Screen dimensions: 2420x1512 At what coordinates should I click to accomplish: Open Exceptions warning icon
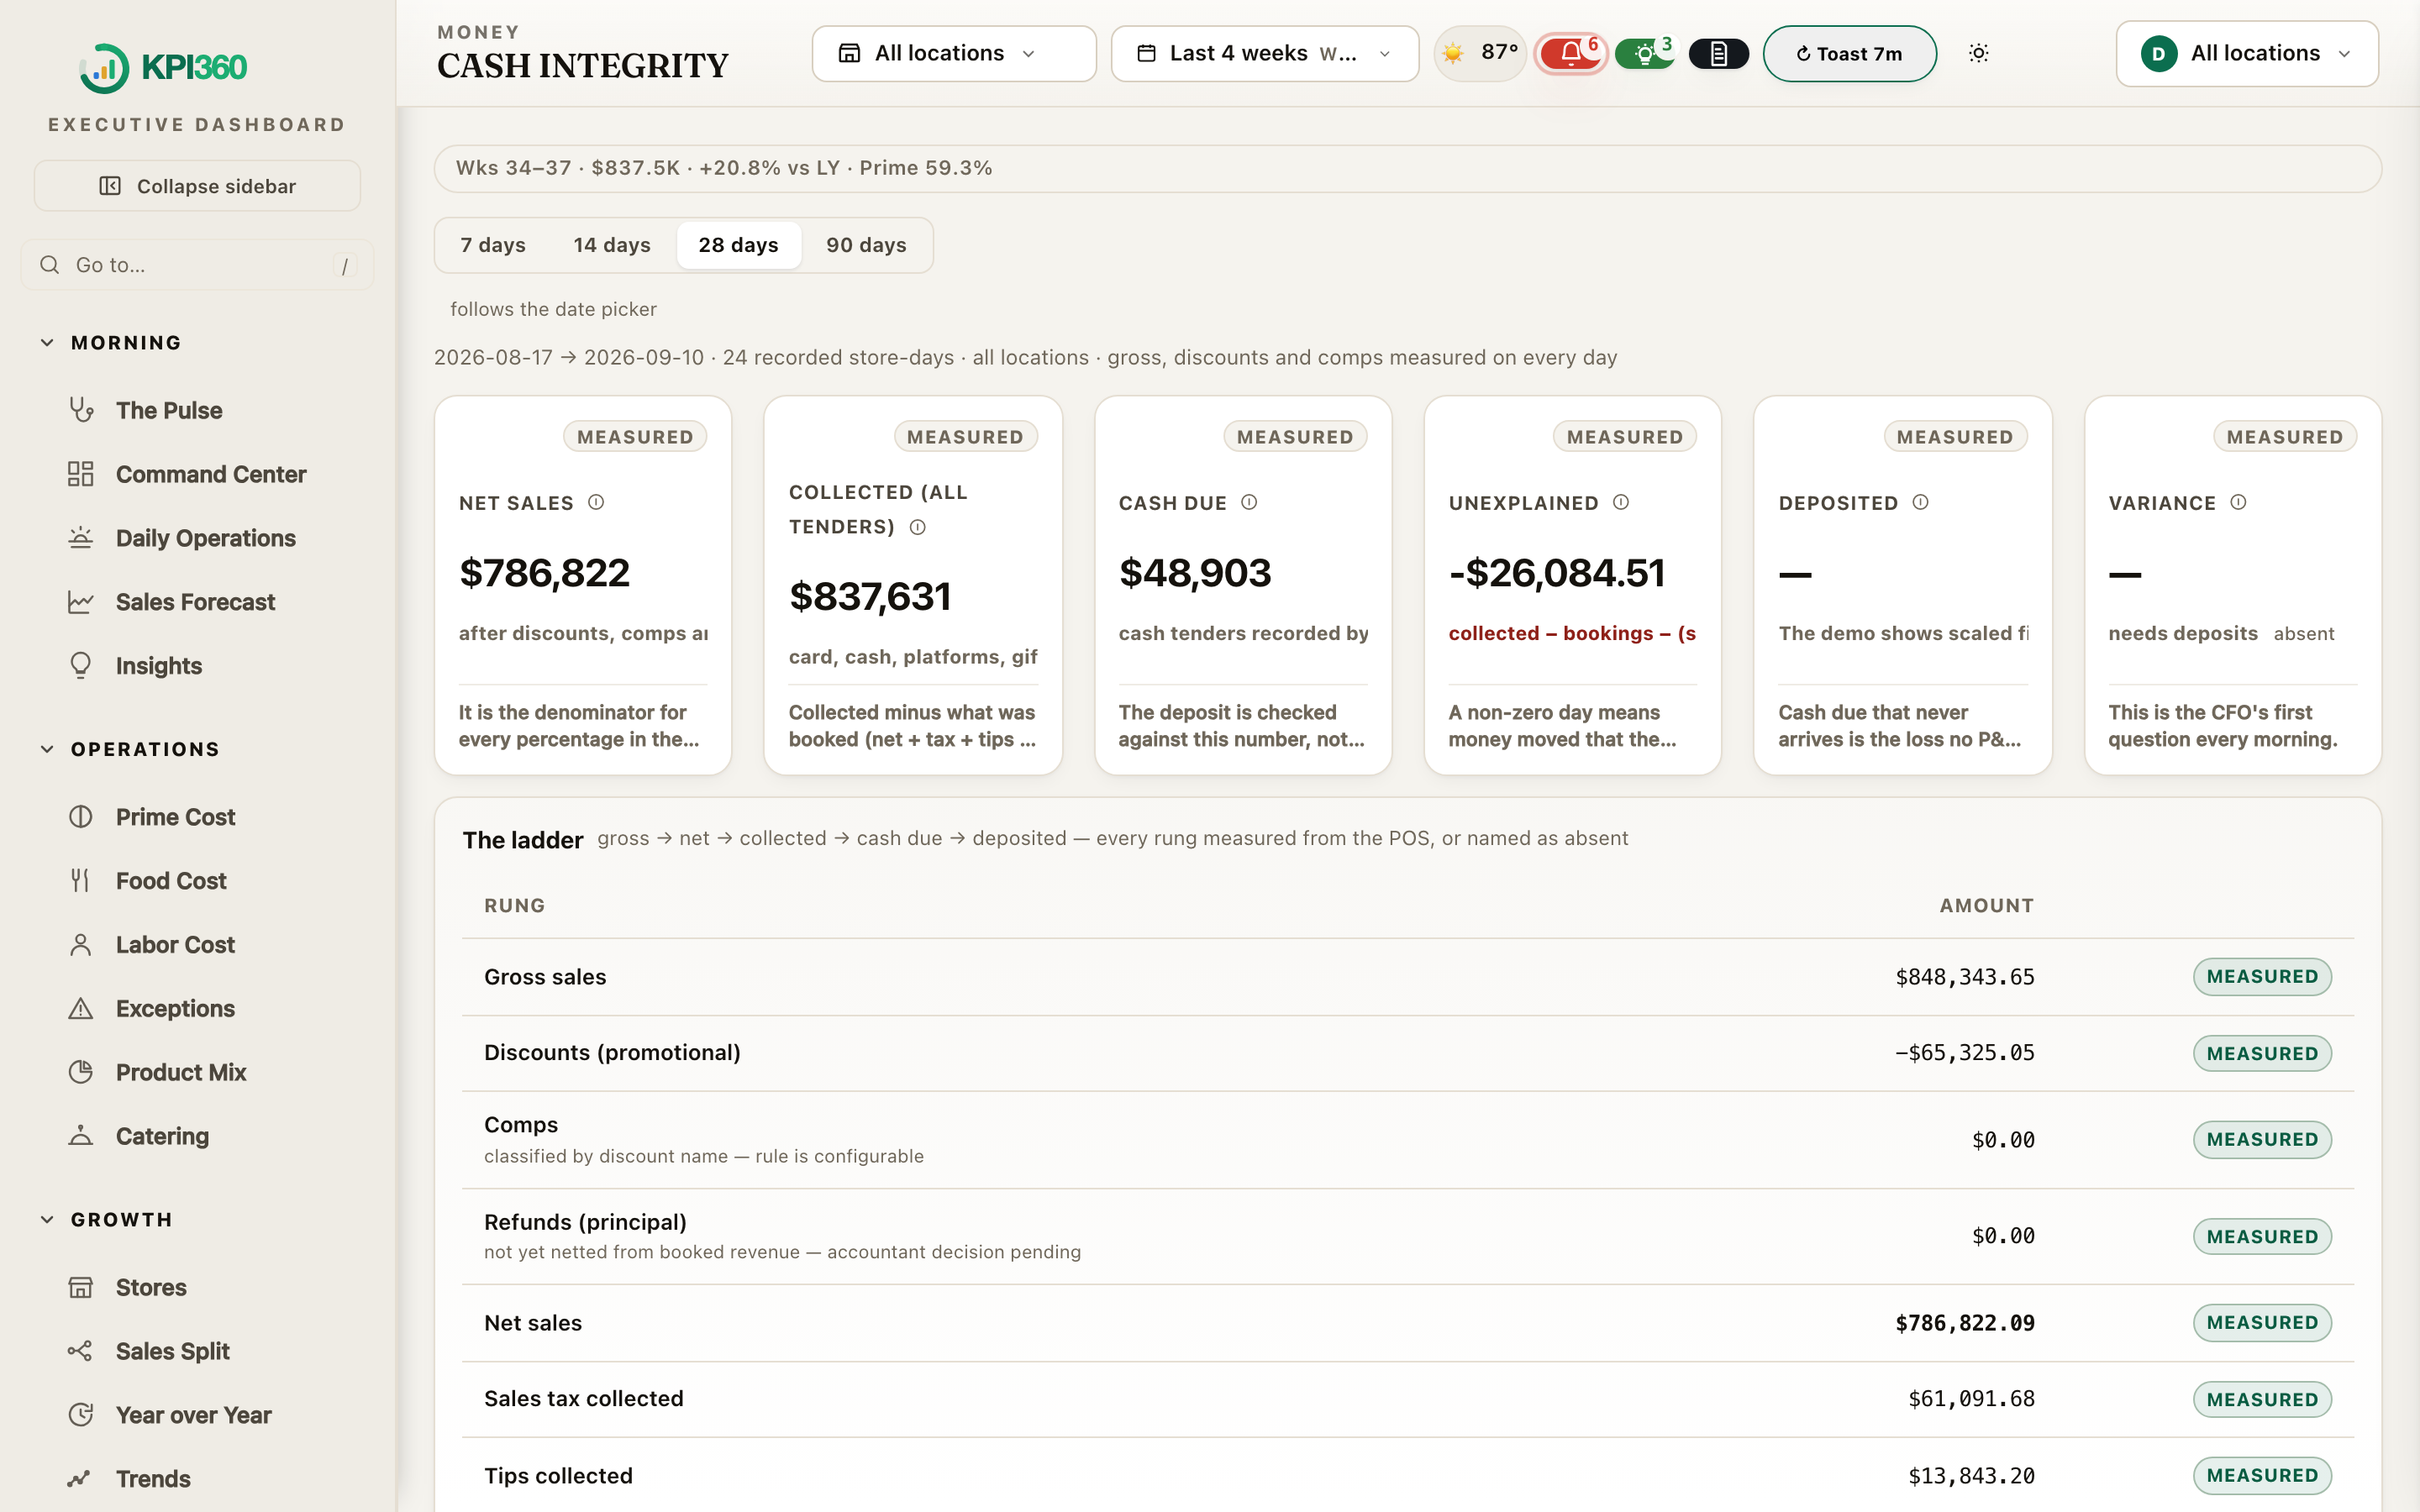point(80,1009)
